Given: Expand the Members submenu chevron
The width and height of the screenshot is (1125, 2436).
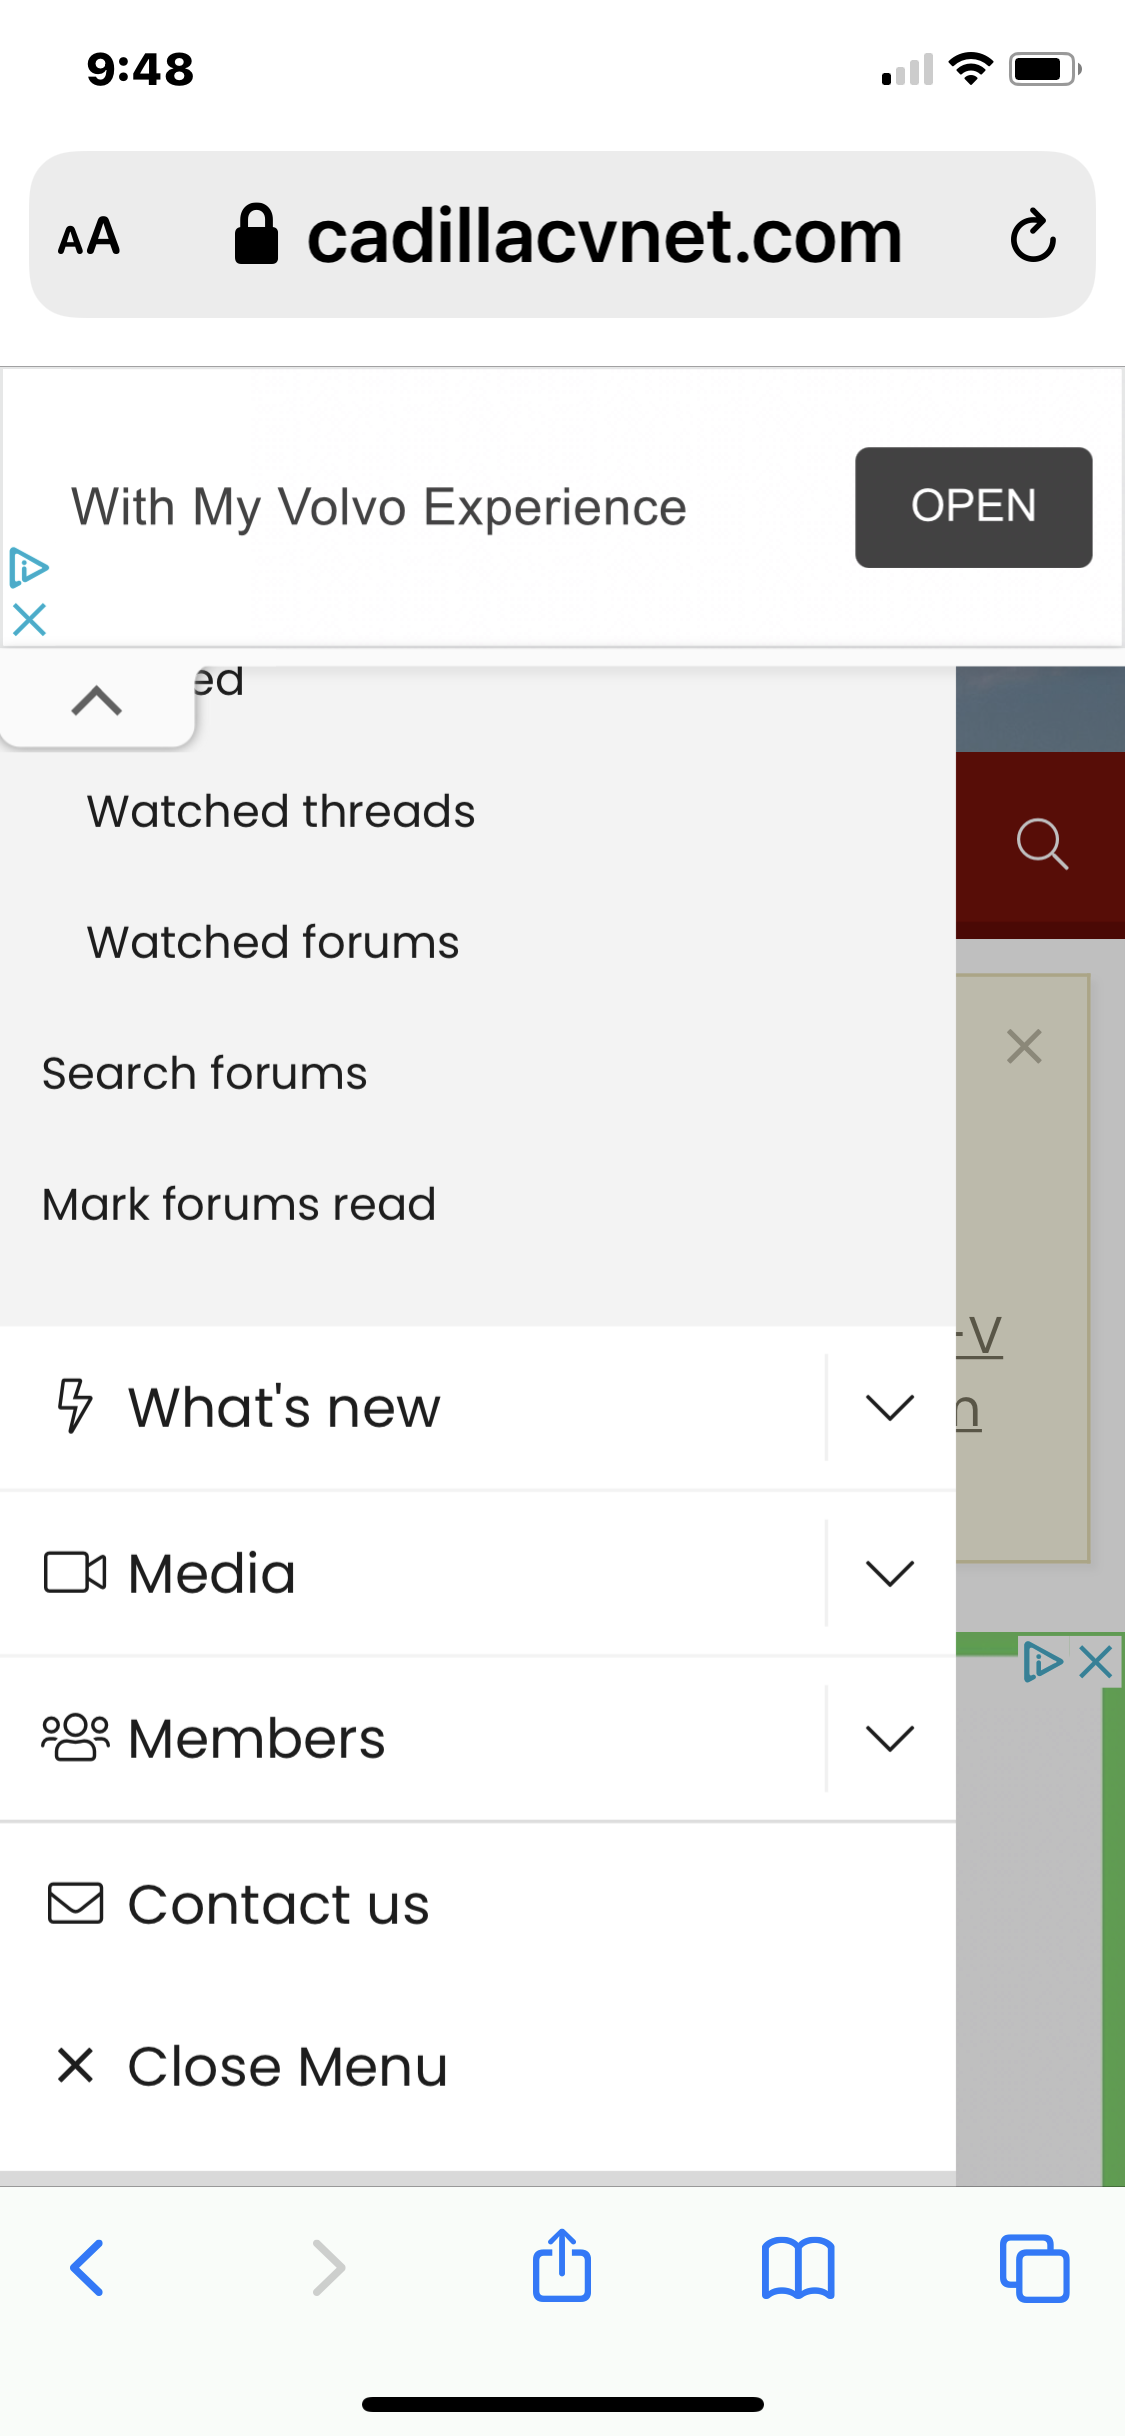Looking at the screenshot, I should pos(889,1738).
